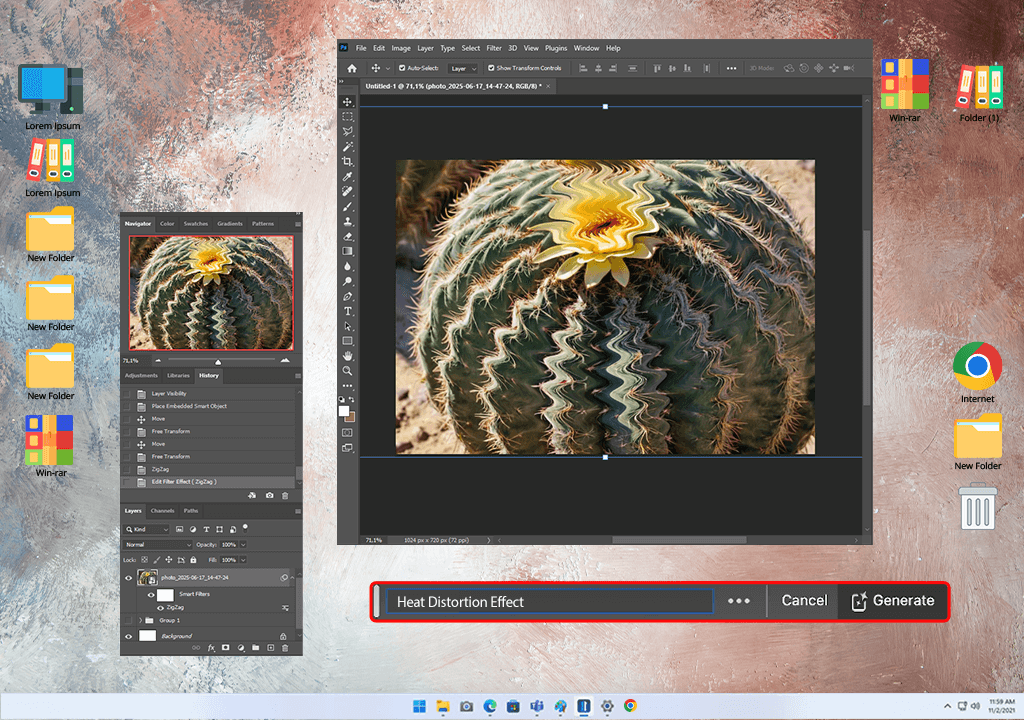Hide the photo_2025-06-17 layer eye

click(128, 578)
